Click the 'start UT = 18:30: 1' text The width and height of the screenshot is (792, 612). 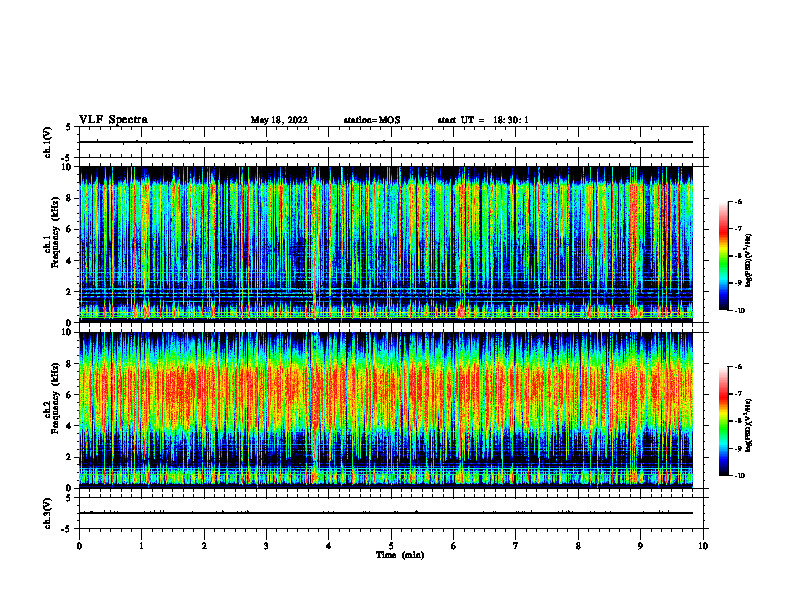click(x=483, y=120)
